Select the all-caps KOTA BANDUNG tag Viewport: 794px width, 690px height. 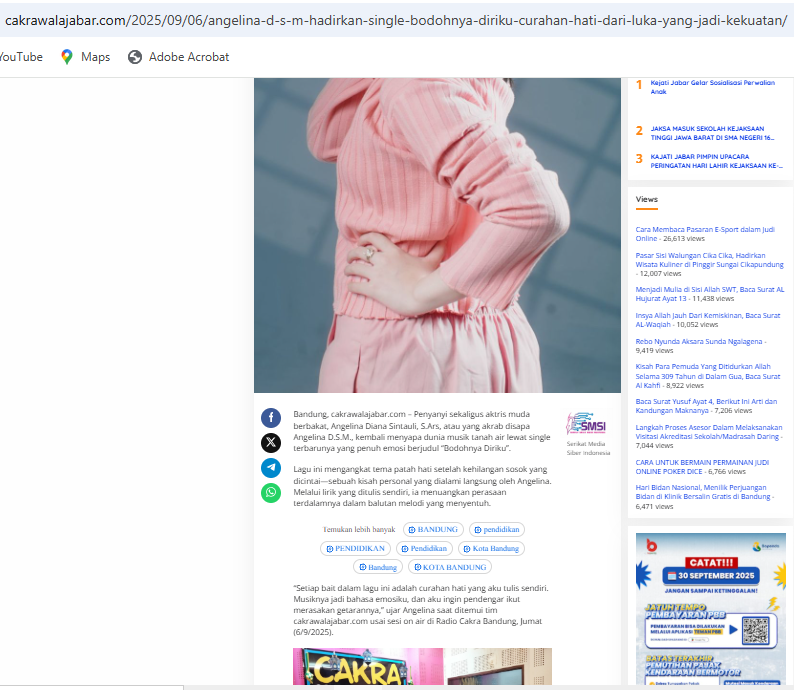[x=450, y=567]
